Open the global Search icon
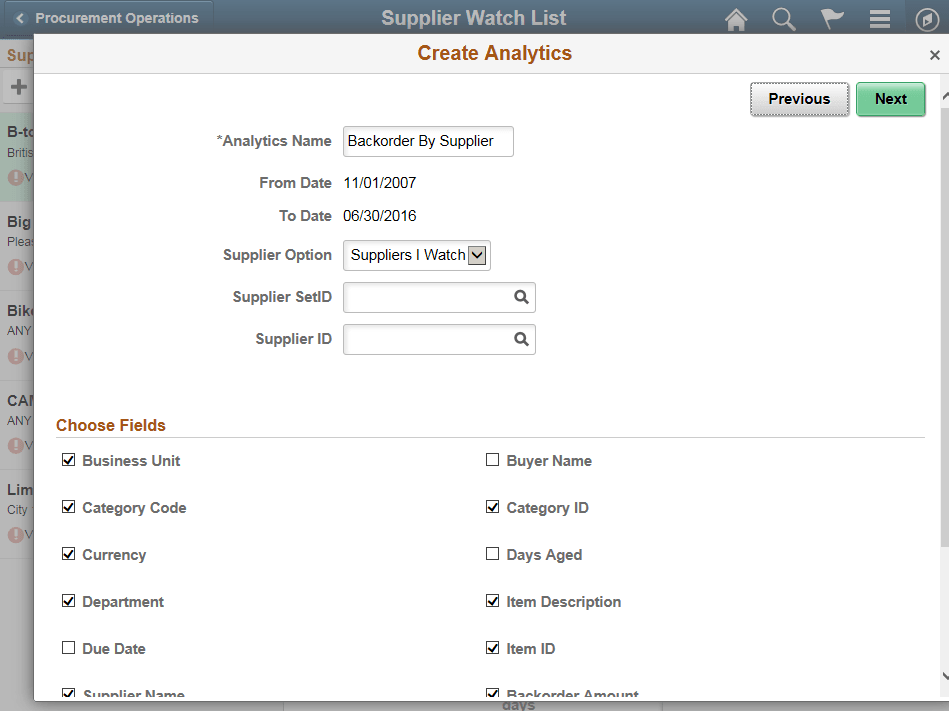Screen dimensions: 949x711 tap(784, 19)
